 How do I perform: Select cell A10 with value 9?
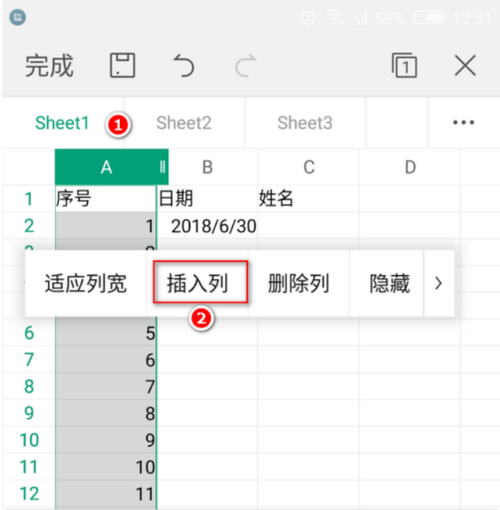point(106,440)
